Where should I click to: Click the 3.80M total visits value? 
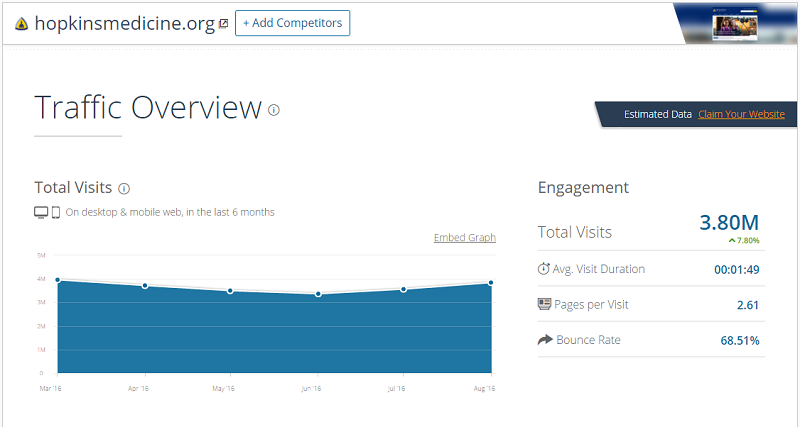pyautogui.click(x=729, y=222)
